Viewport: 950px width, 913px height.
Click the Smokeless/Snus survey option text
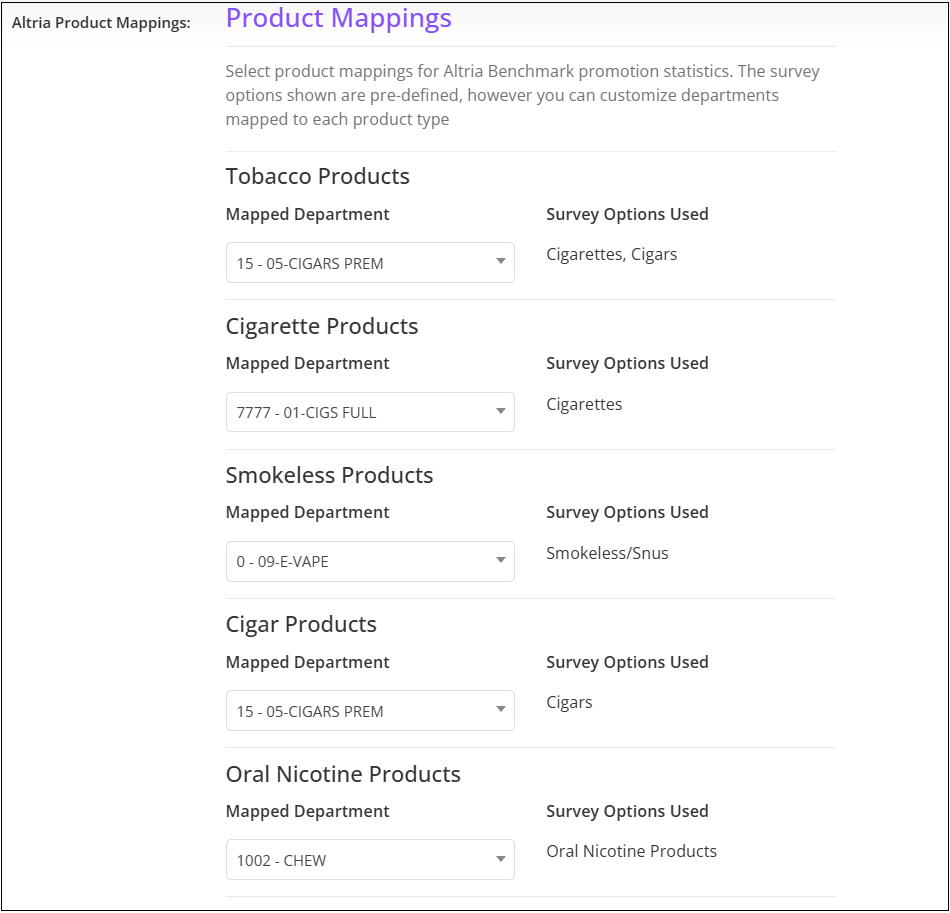click(x=607, y=553)
